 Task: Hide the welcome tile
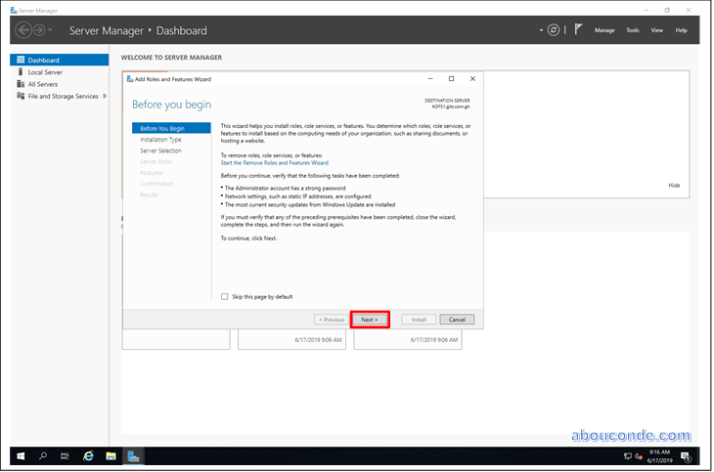pos(673,185)
